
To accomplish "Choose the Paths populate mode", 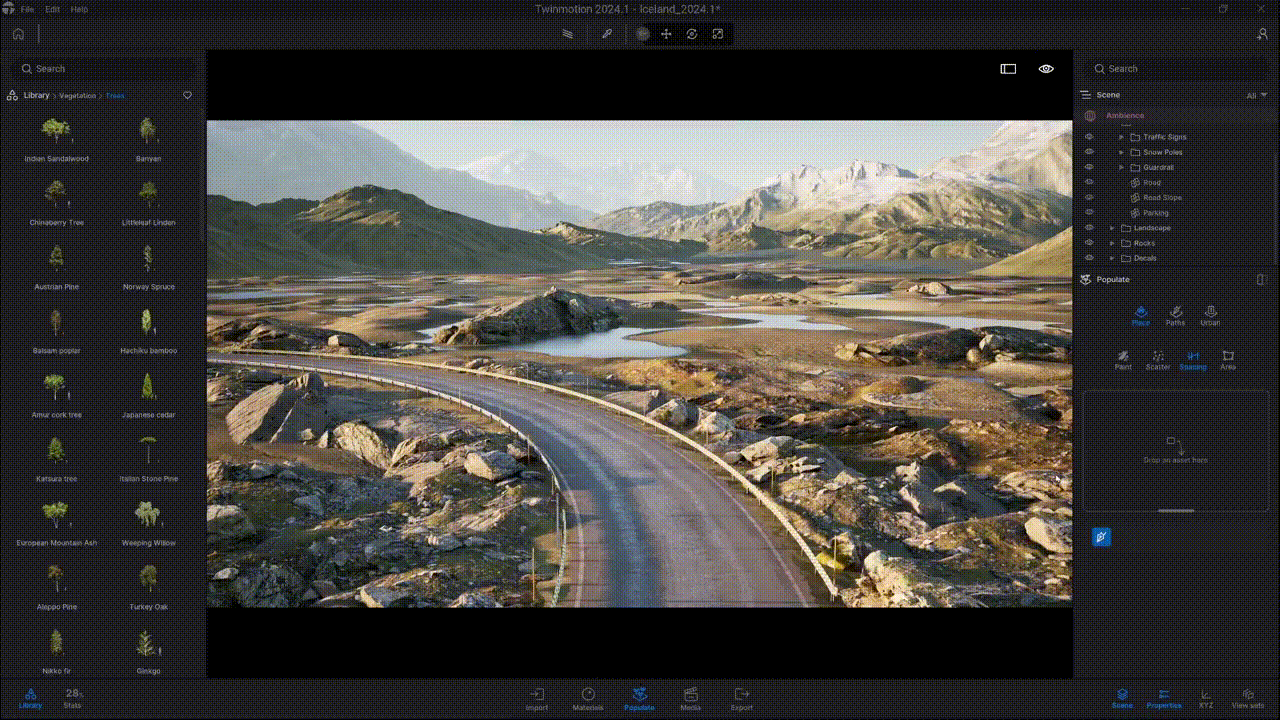I will 1175,316.
